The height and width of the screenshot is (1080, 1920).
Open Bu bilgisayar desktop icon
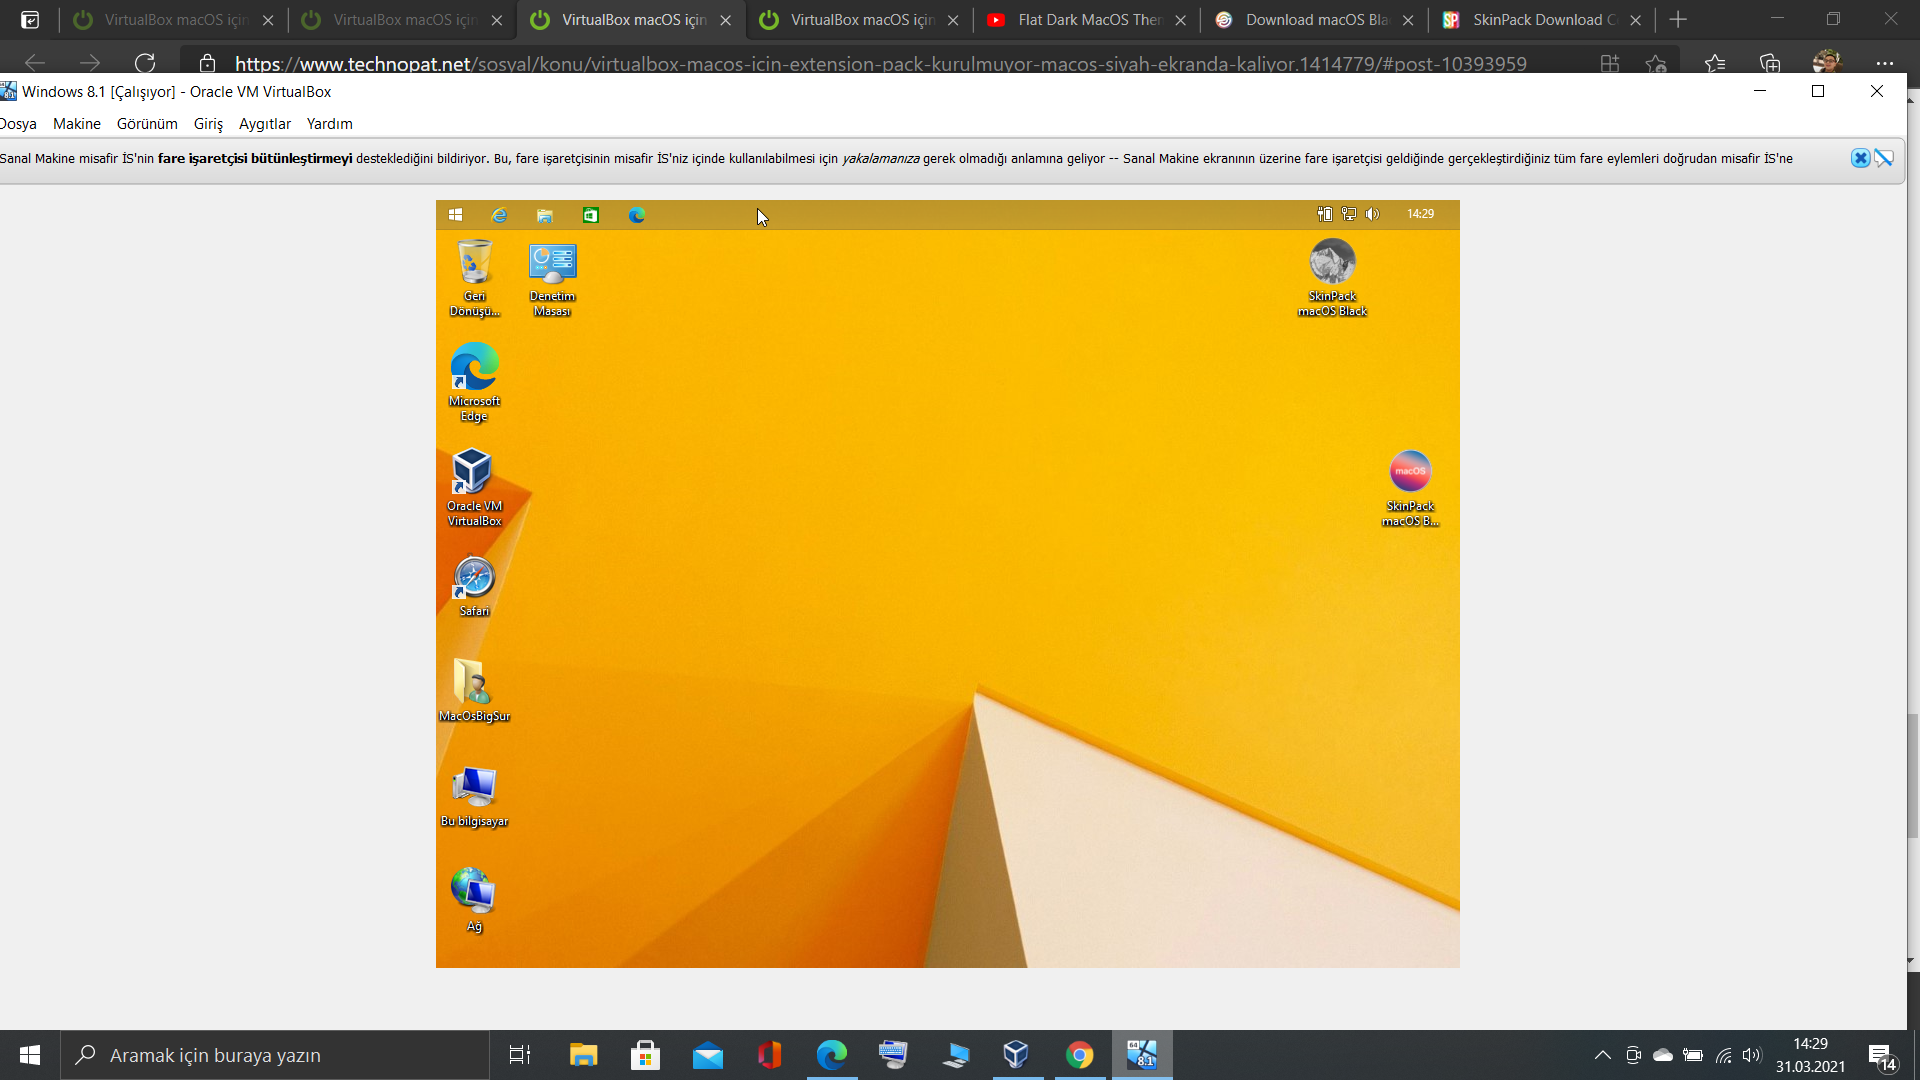click(x=474, y=789)
